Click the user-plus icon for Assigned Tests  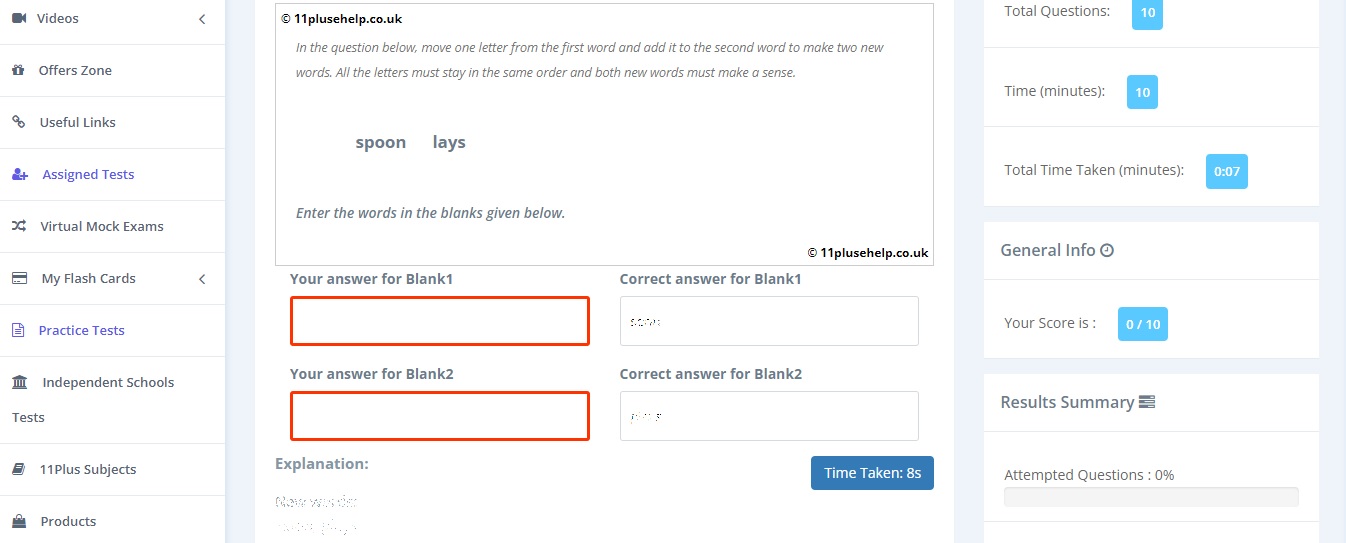20,174
